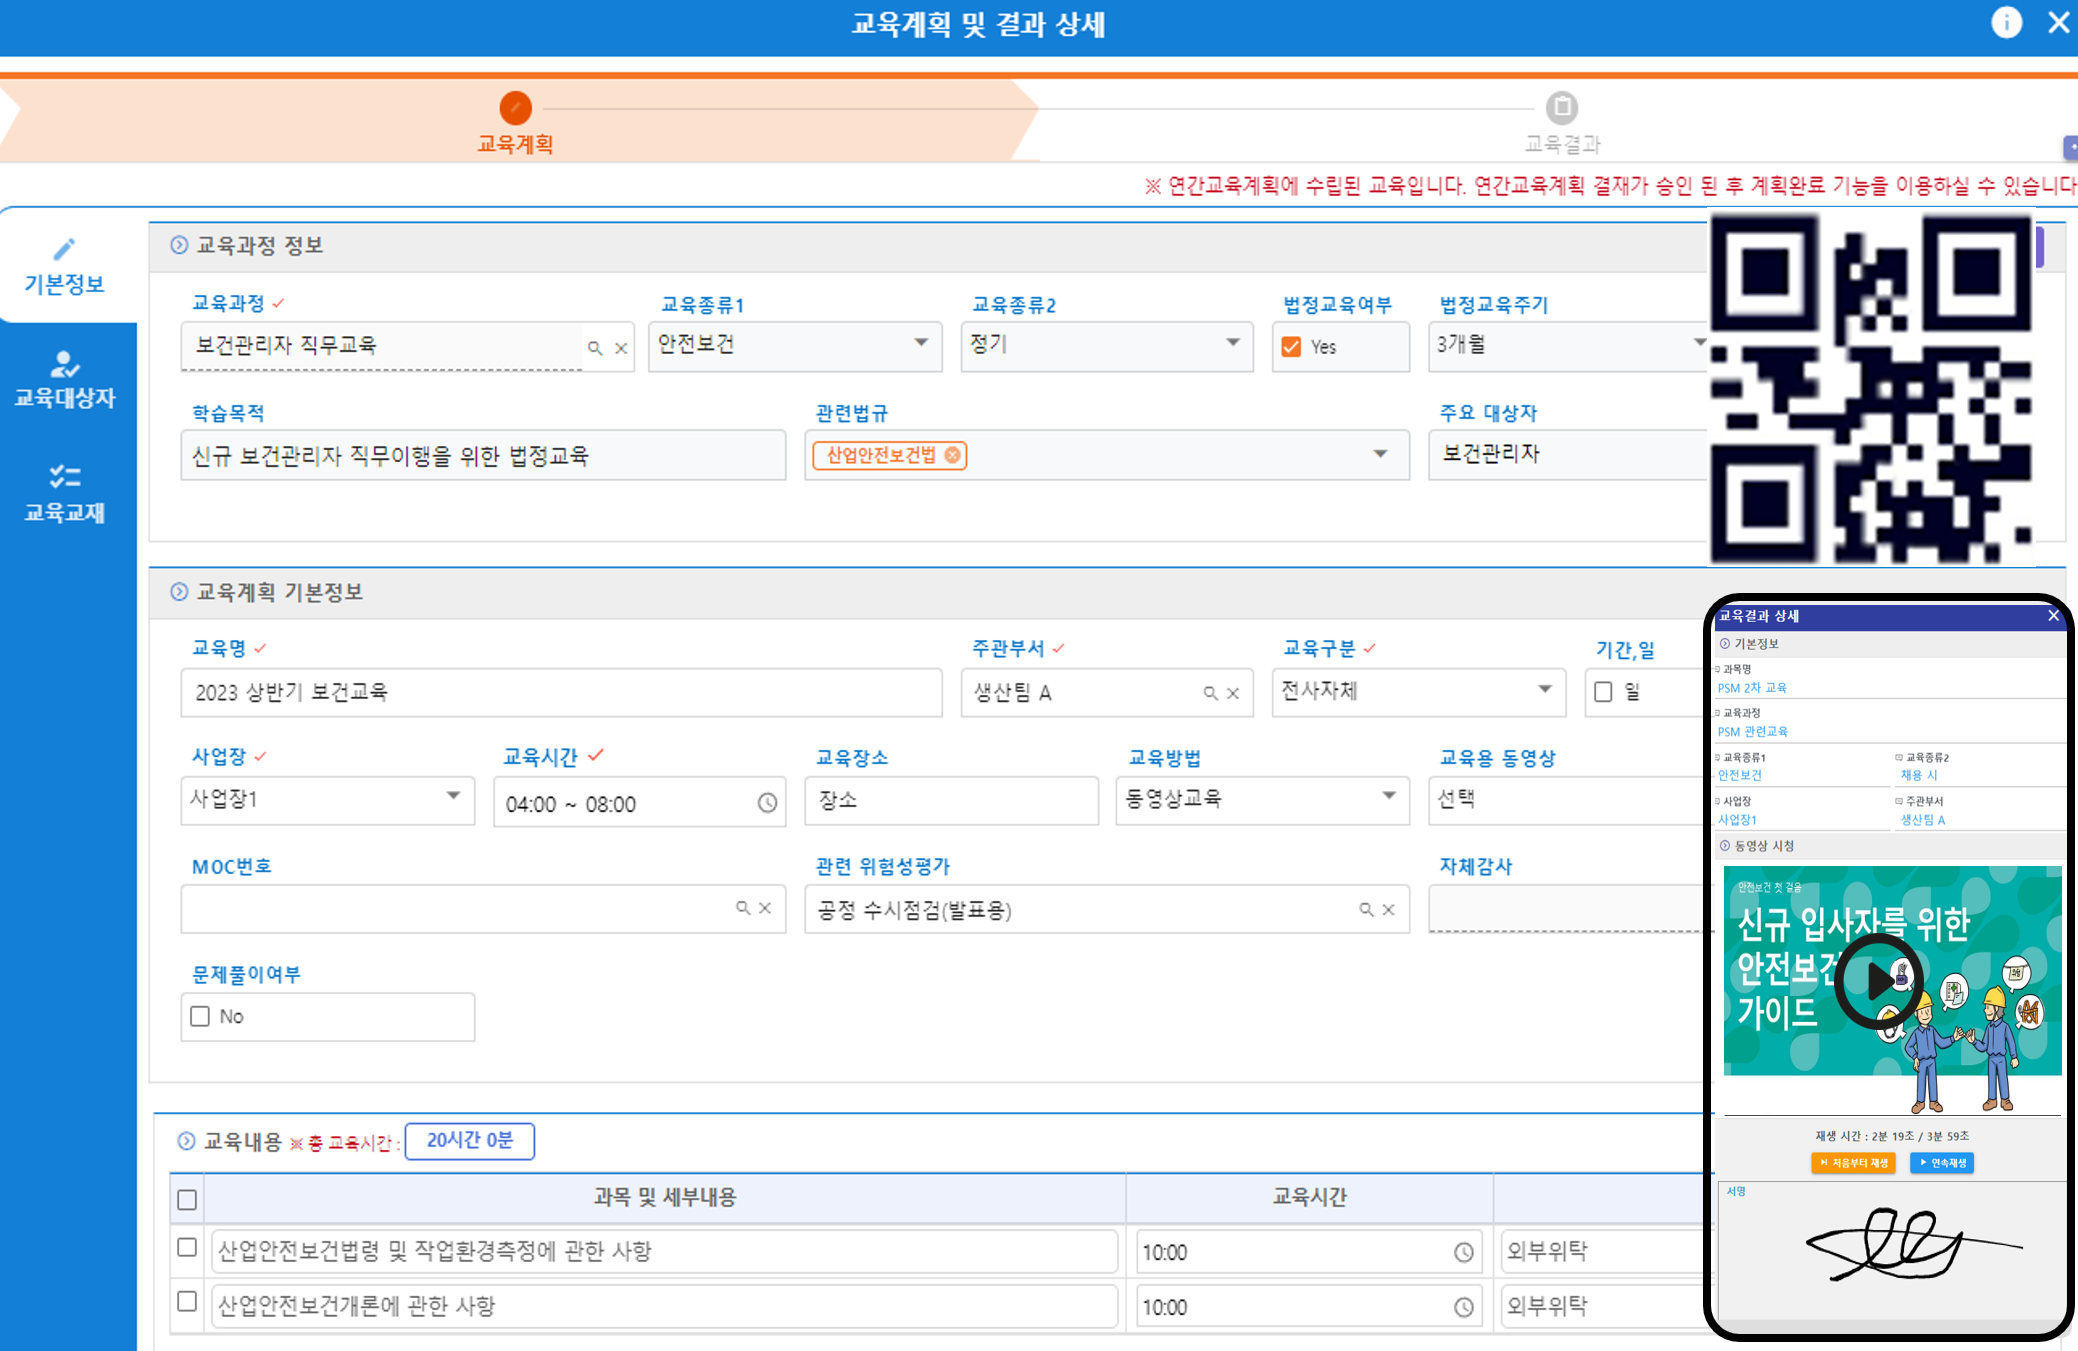Open the 기본정보 sidebar tab

pos(65,267)
